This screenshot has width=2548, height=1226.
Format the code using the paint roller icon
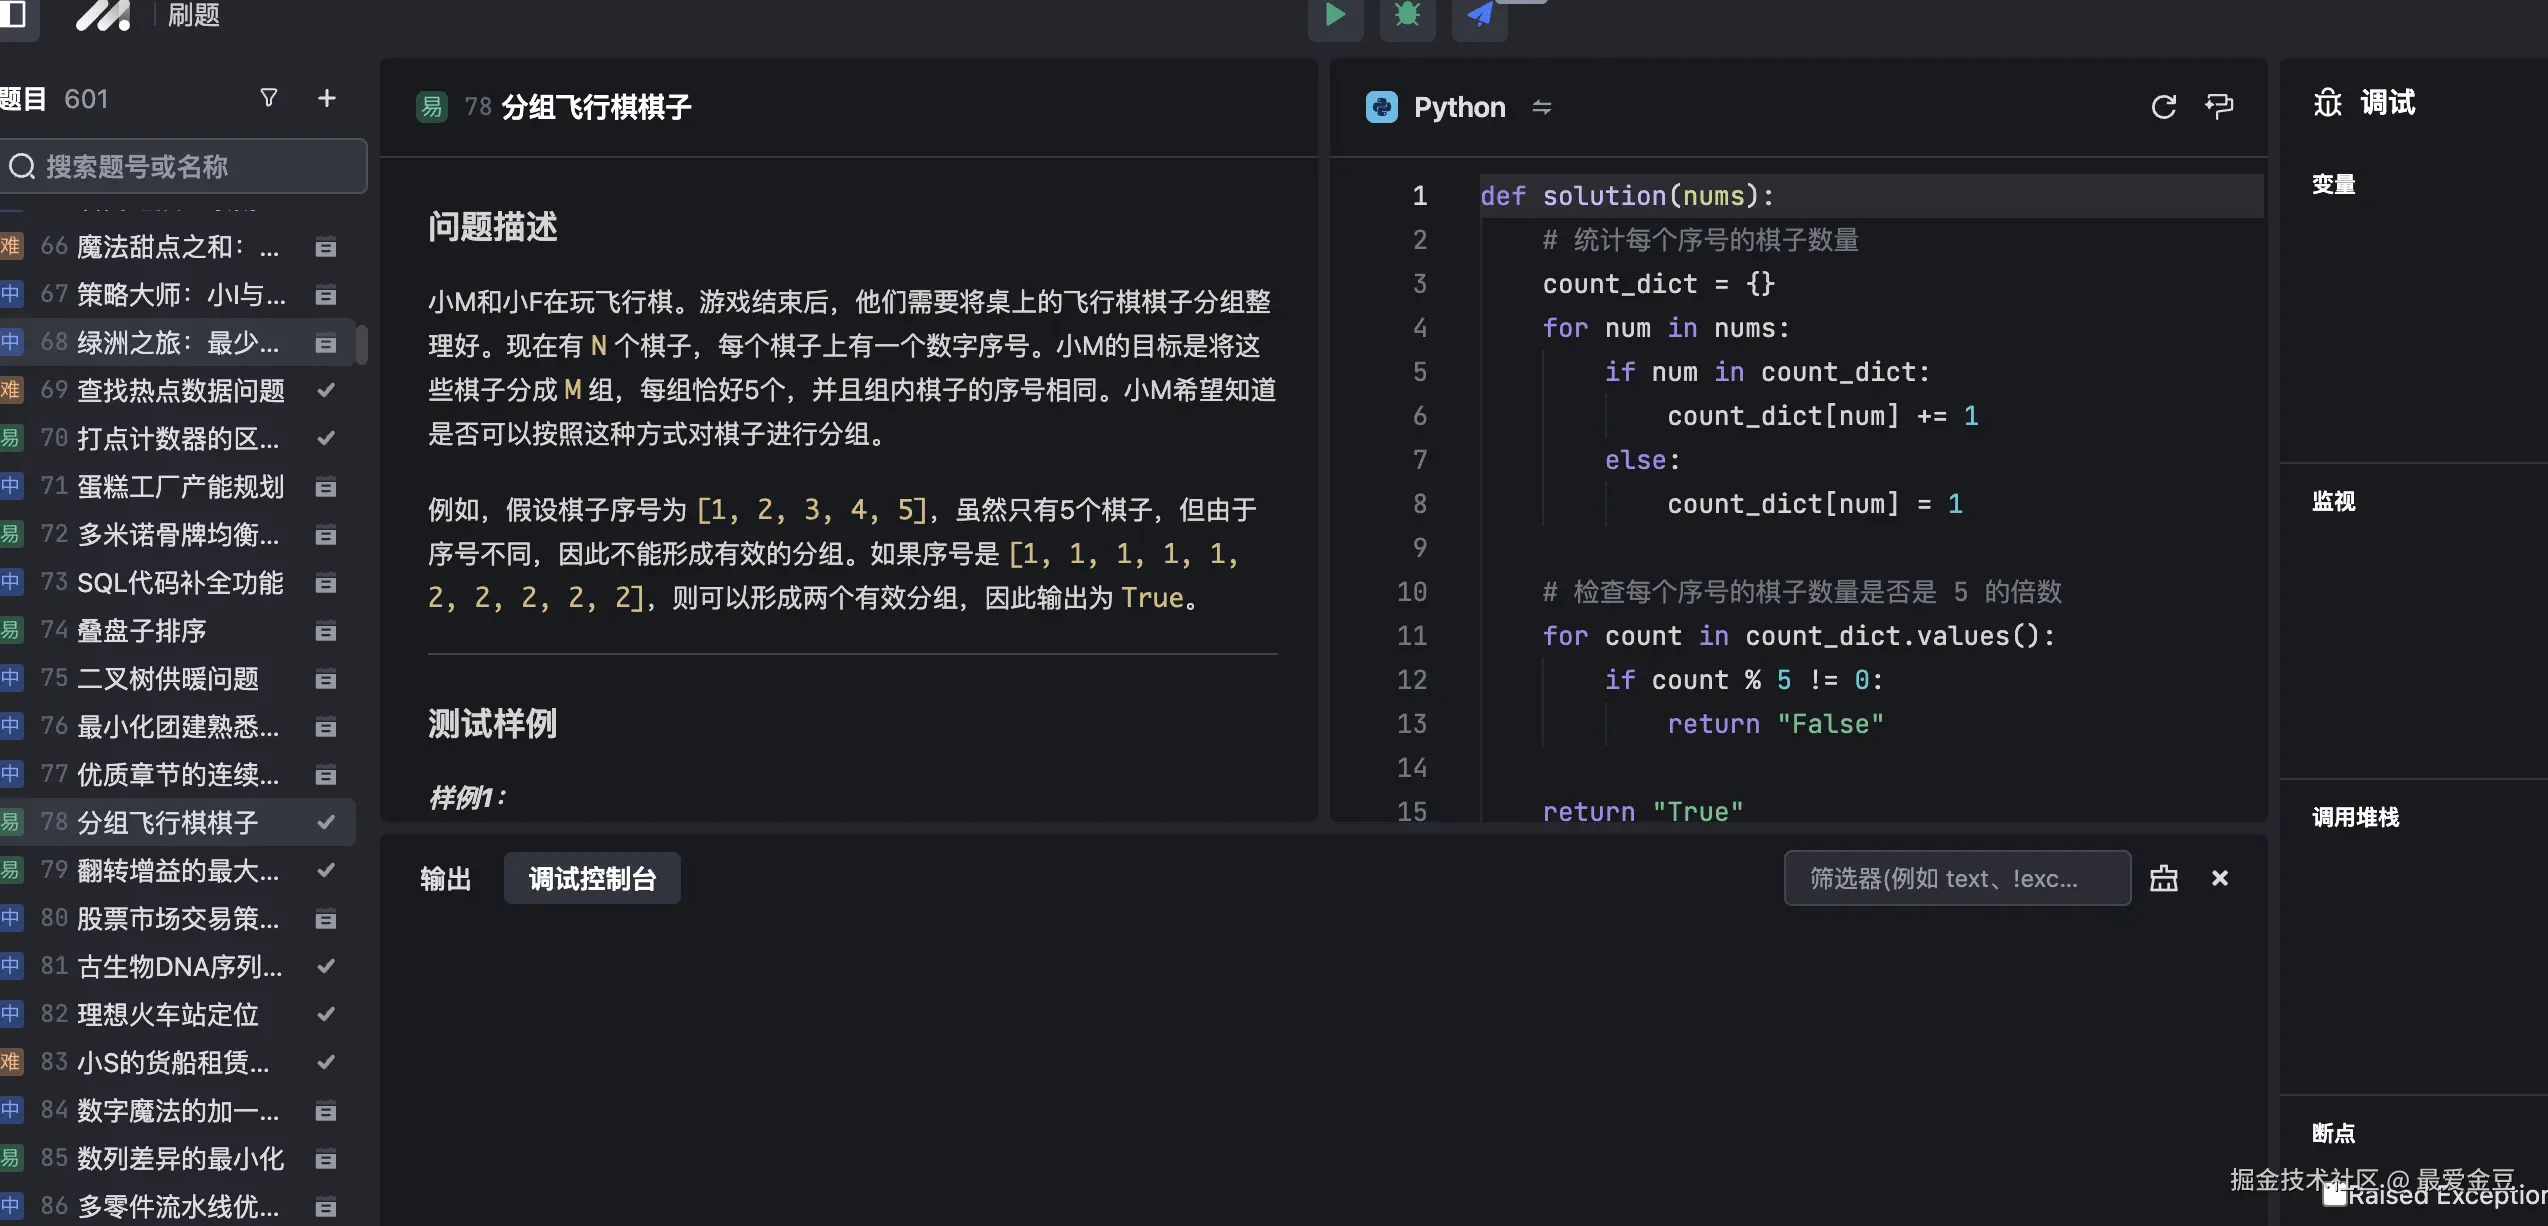tap(2220, 106)
